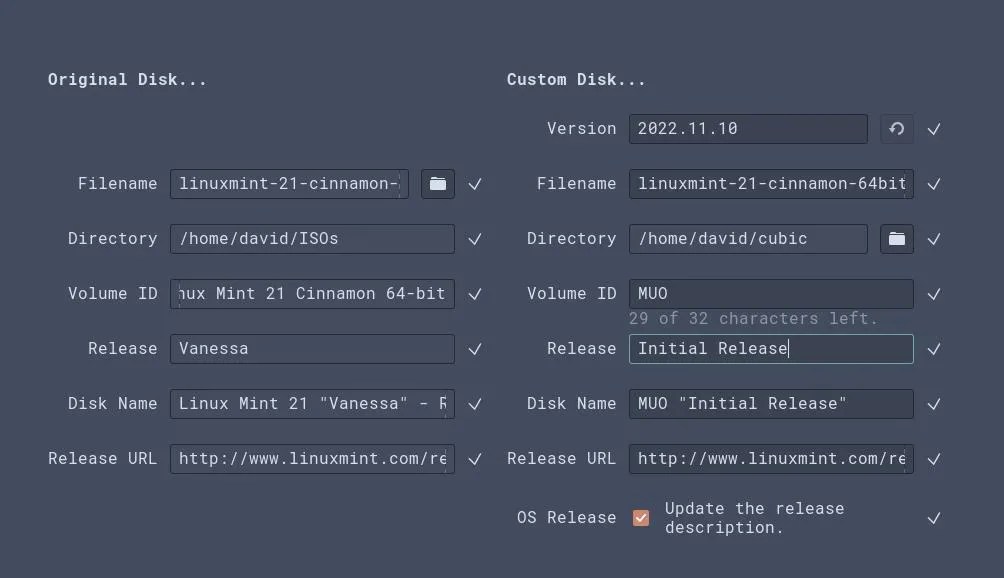The height and width of the screenshot is (578, 1004).
Task: Revert the Version field to default
Action: (x=896, y=128)
